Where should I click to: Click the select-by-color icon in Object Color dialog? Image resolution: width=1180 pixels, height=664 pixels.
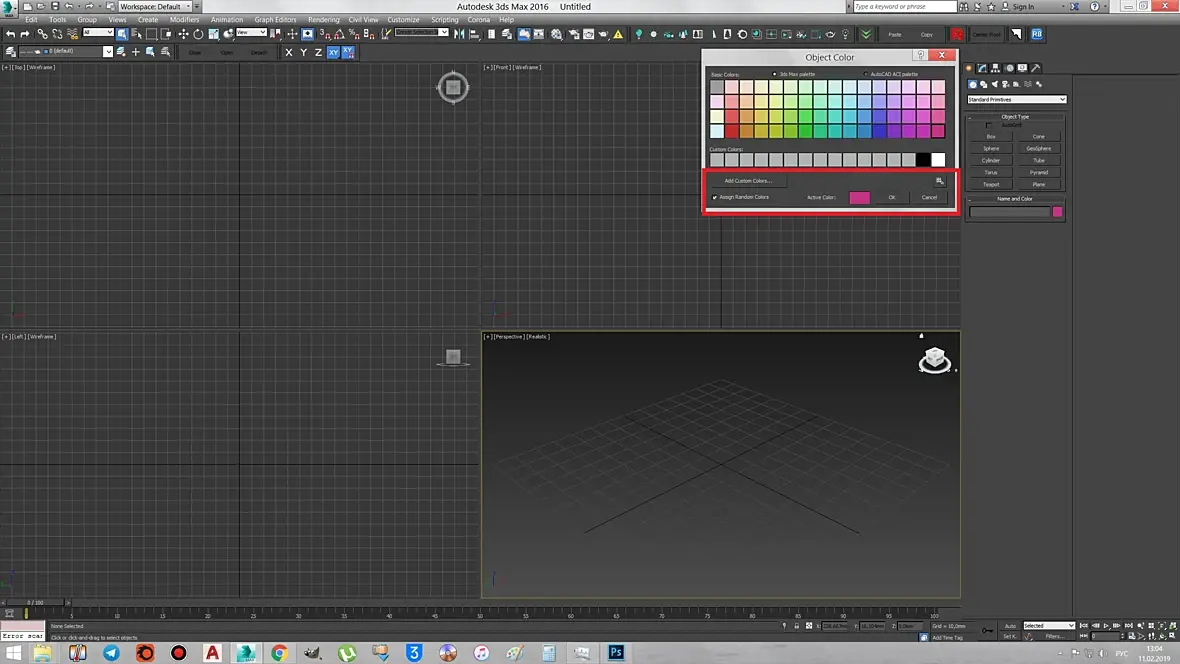939,181
